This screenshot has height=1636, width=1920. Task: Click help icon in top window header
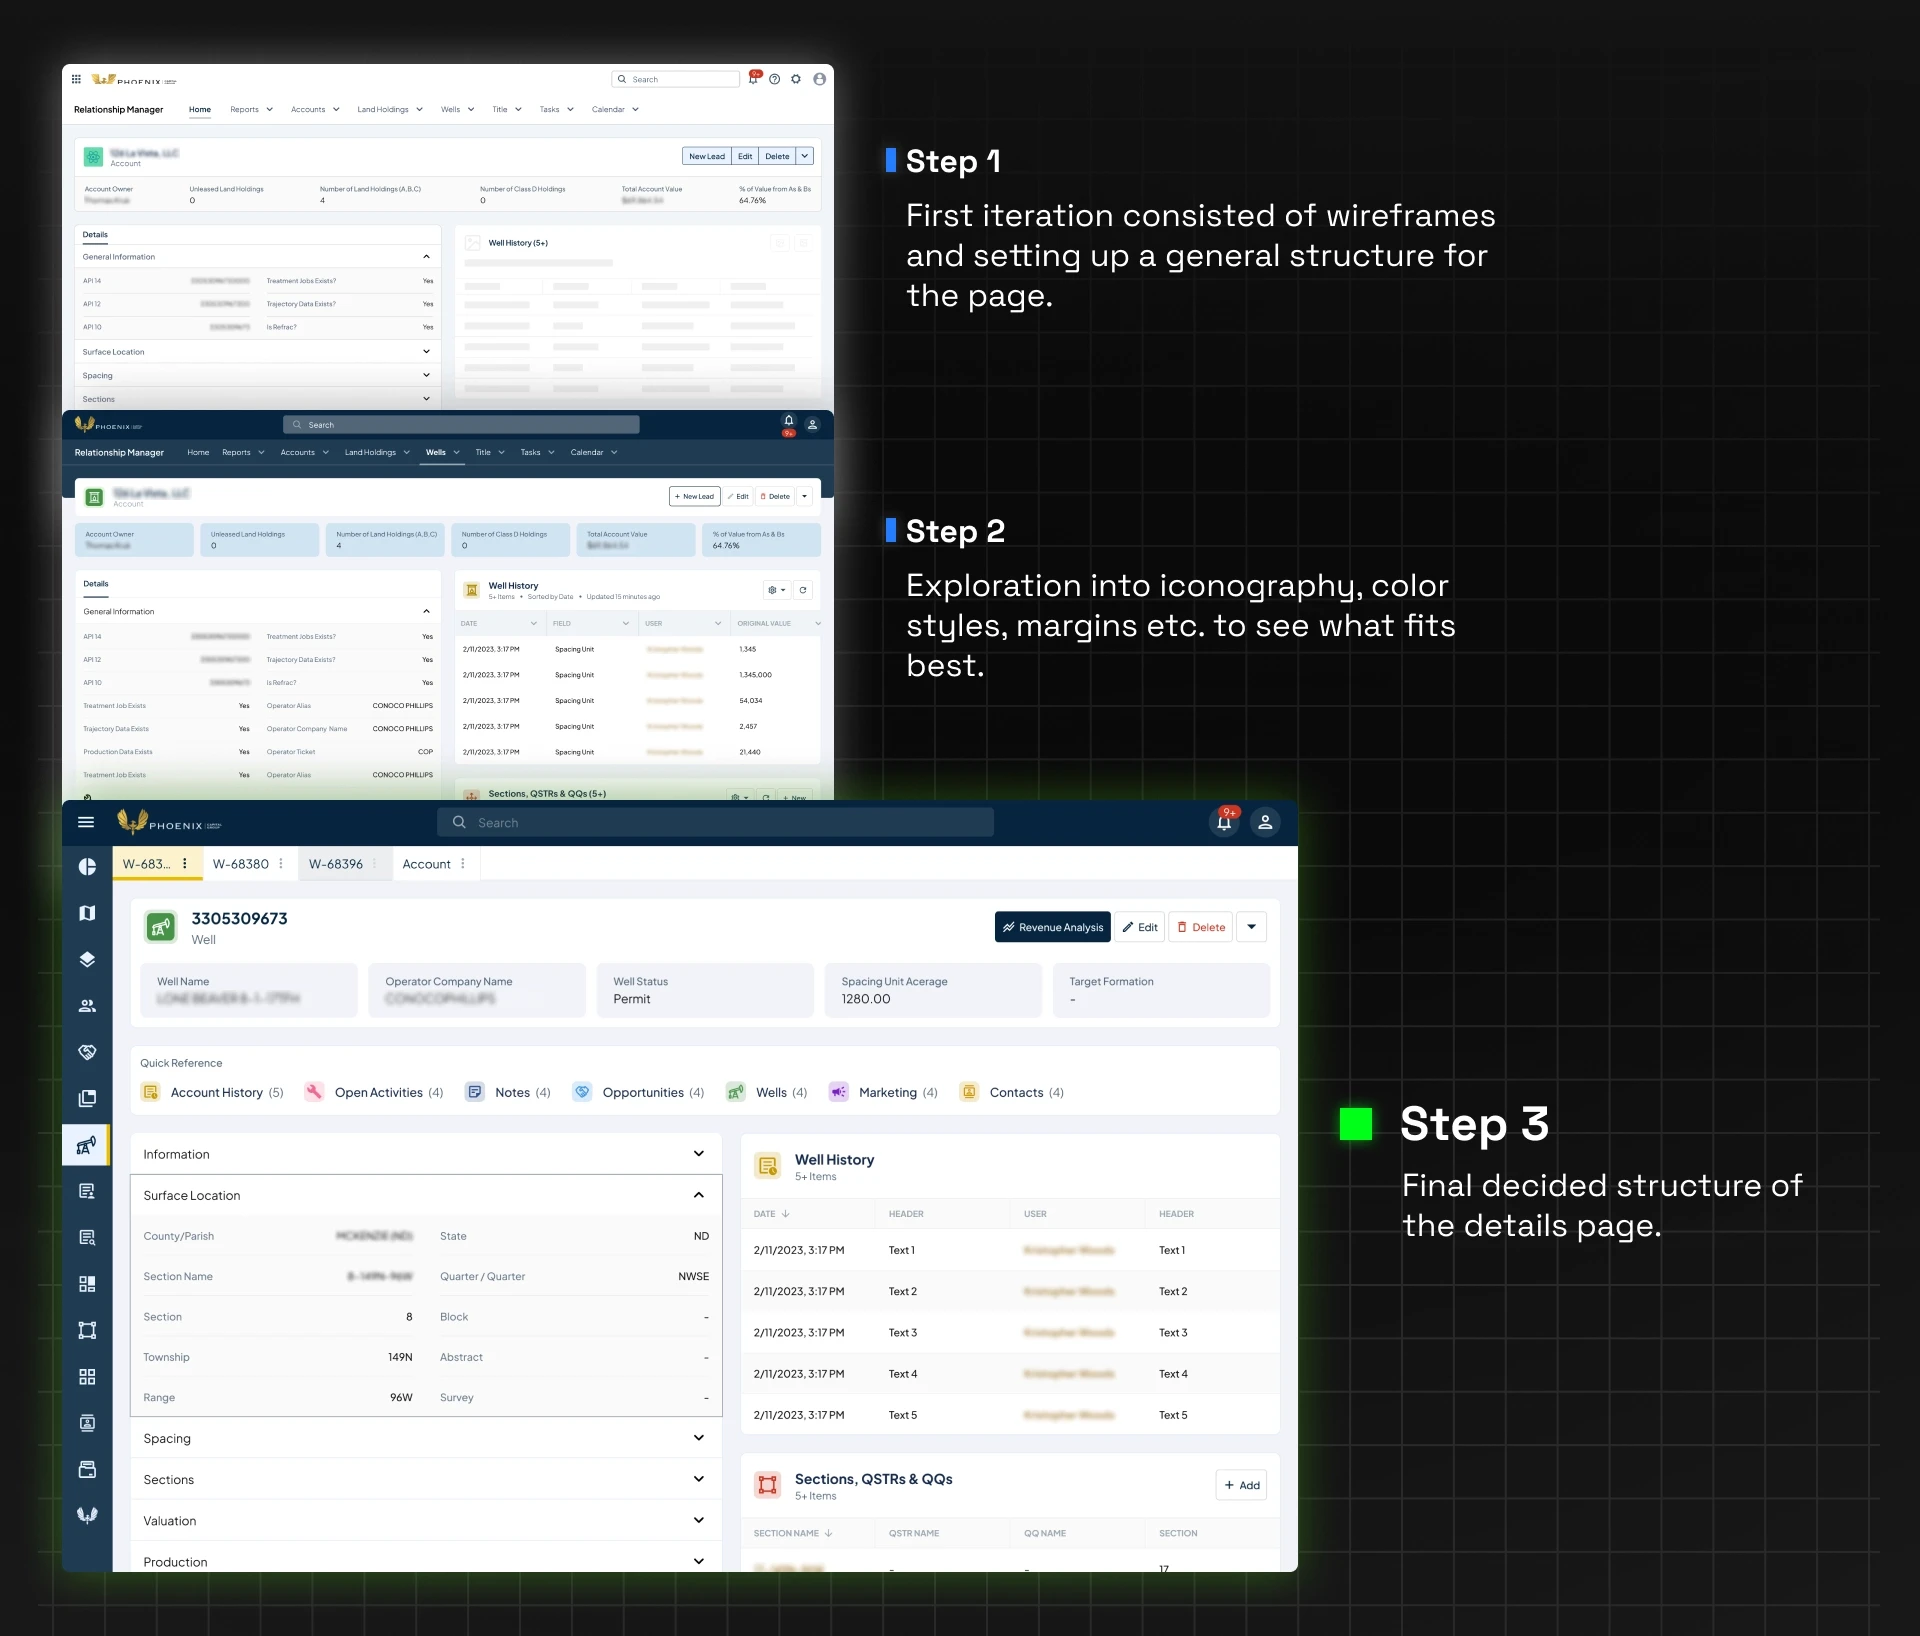[x=774, y=79]
